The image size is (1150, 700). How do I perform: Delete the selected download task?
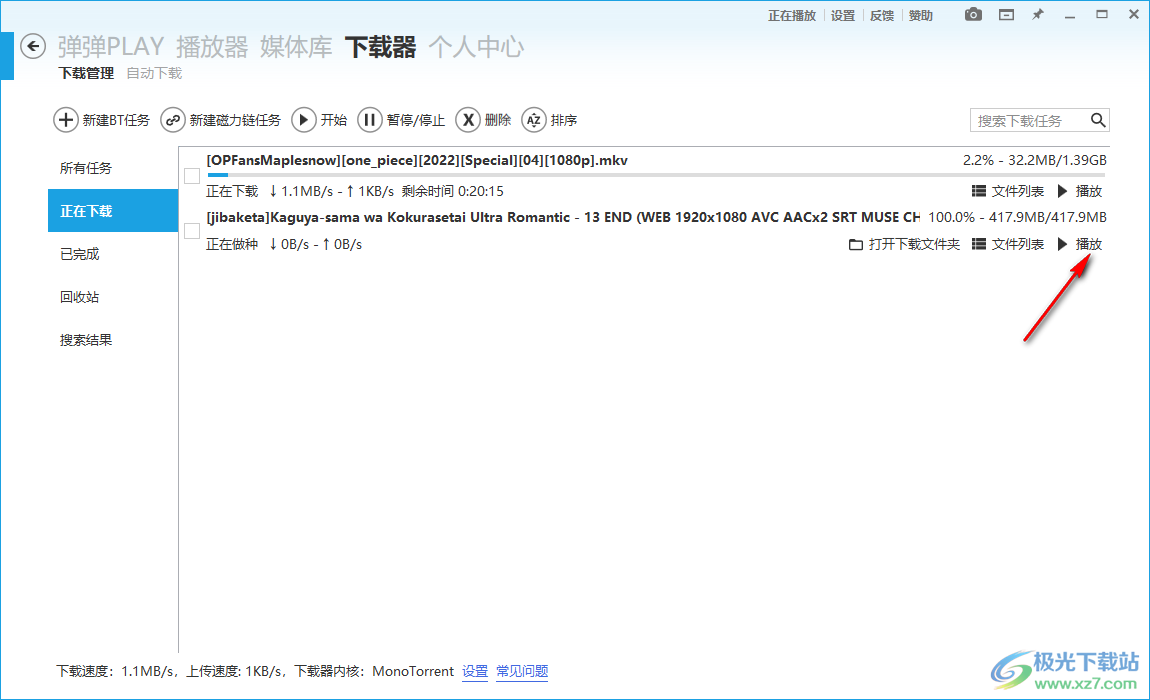click(483, 120)
